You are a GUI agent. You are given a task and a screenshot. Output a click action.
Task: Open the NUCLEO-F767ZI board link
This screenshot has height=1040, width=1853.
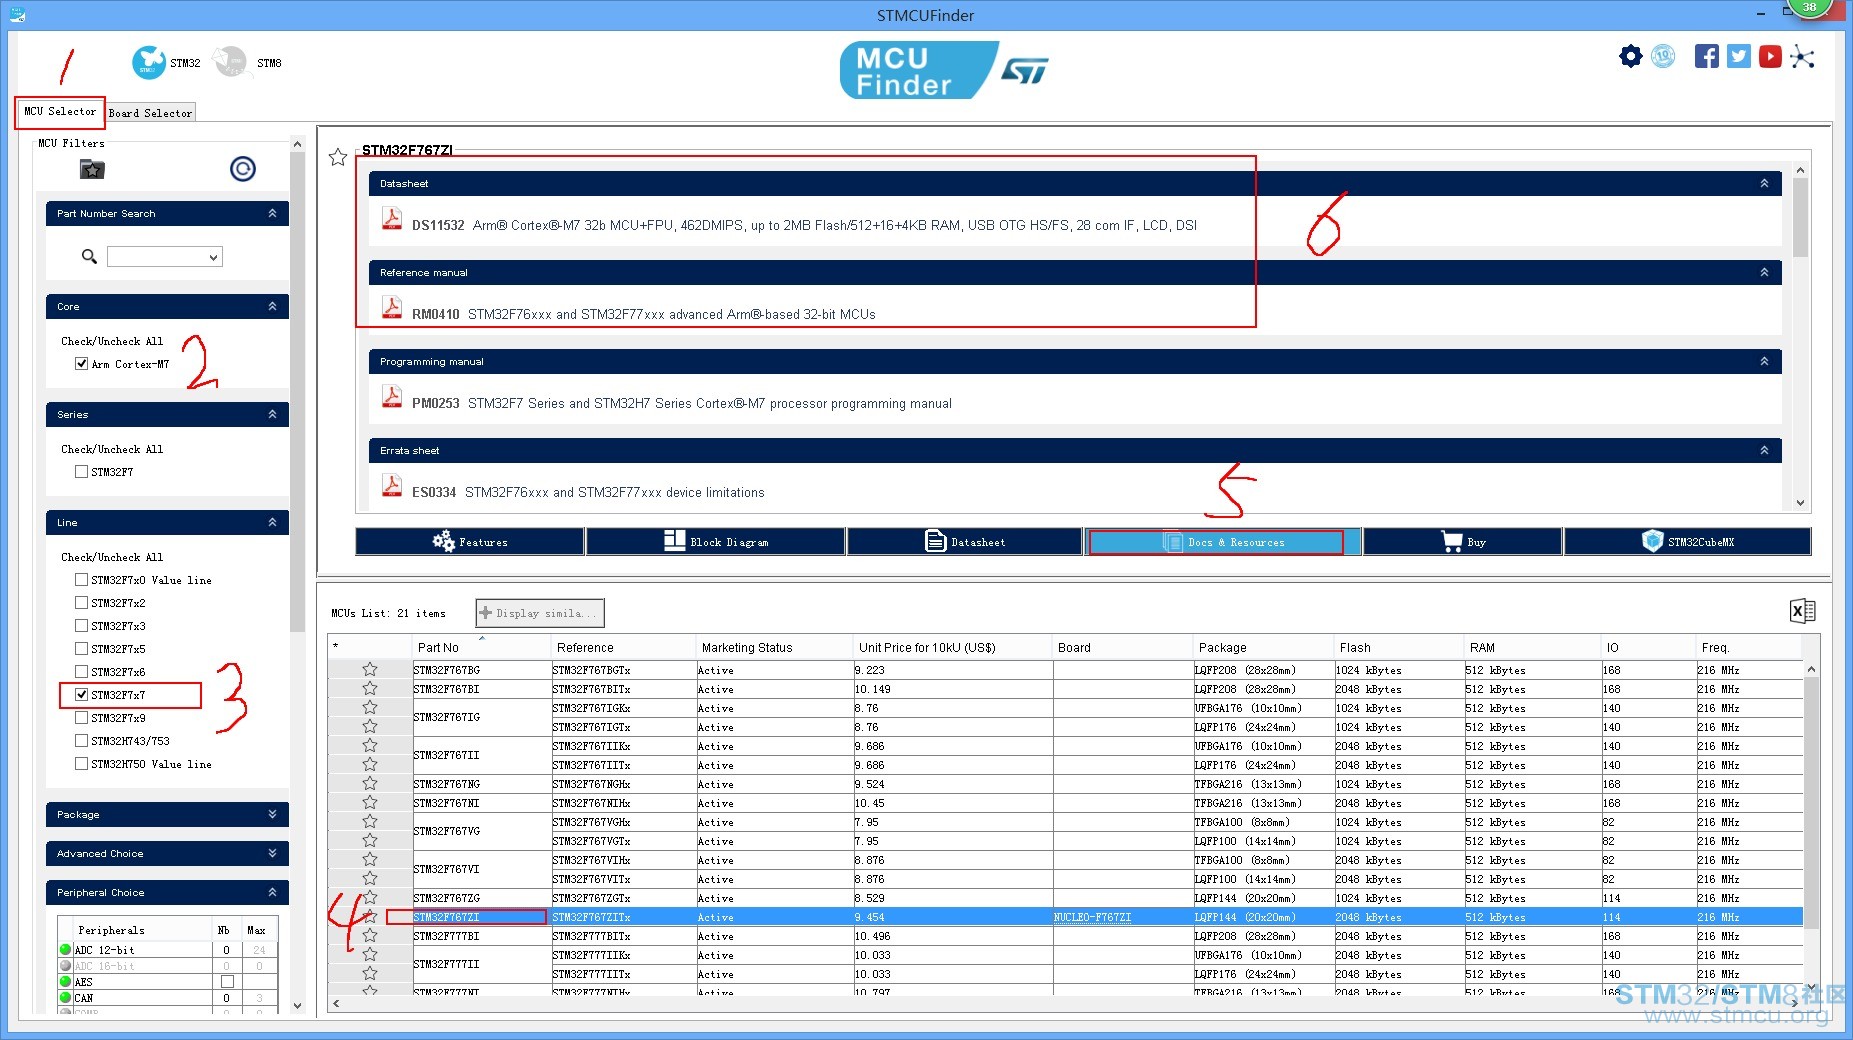coord(1092,917)
